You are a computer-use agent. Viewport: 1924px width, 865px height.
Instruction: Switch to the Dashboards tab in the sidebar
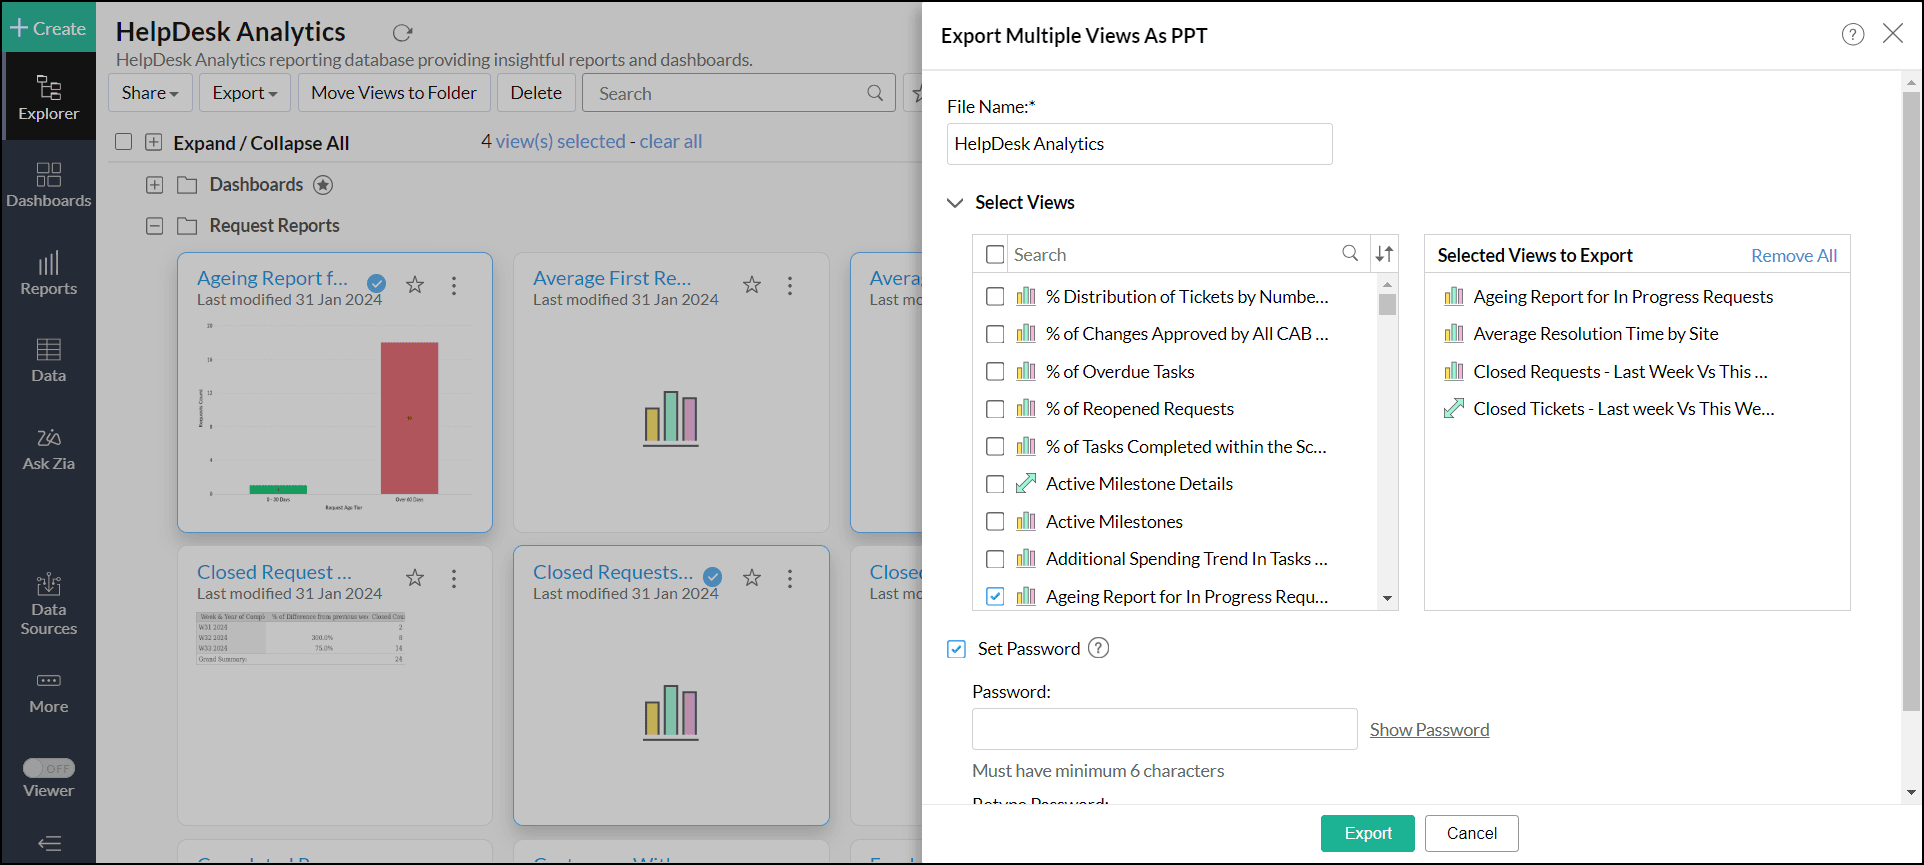tap(48, 185)
